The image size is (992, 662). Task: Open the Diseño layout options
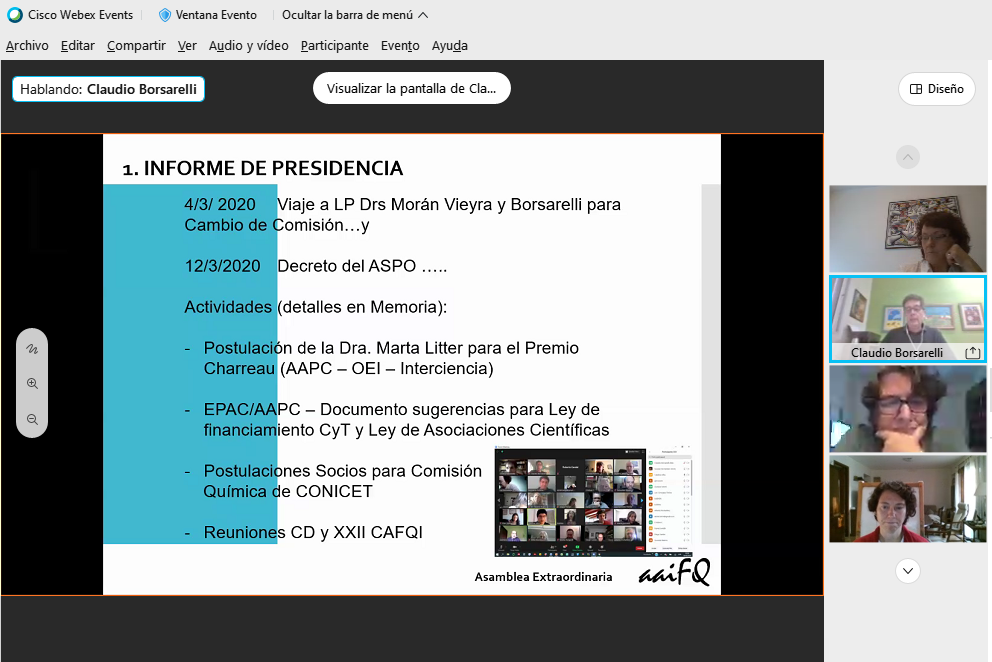pos(936,88)
